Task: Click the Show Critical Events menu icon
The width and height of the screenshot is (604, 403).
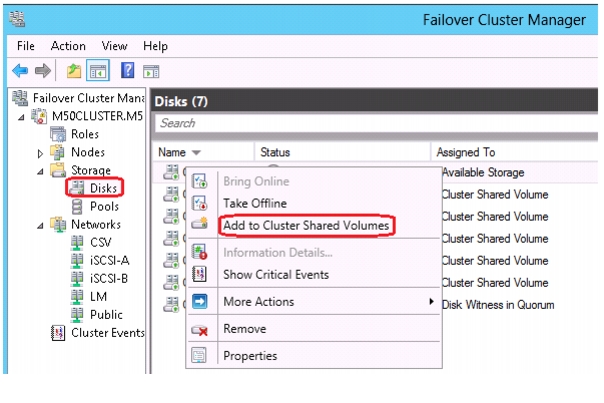Action: pos(200,274)
